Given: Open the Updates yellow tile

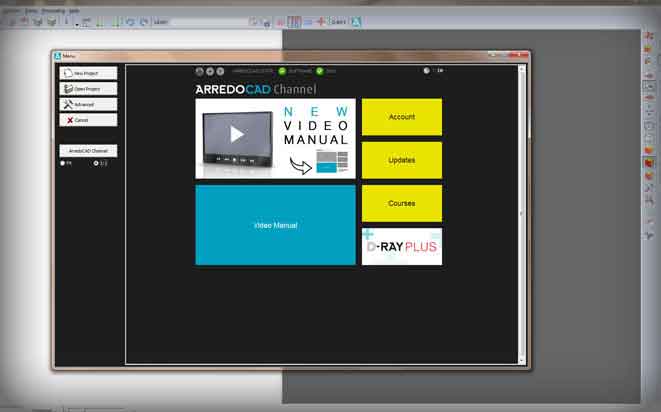Looking at the screenshot, I should tap(402, 160).
